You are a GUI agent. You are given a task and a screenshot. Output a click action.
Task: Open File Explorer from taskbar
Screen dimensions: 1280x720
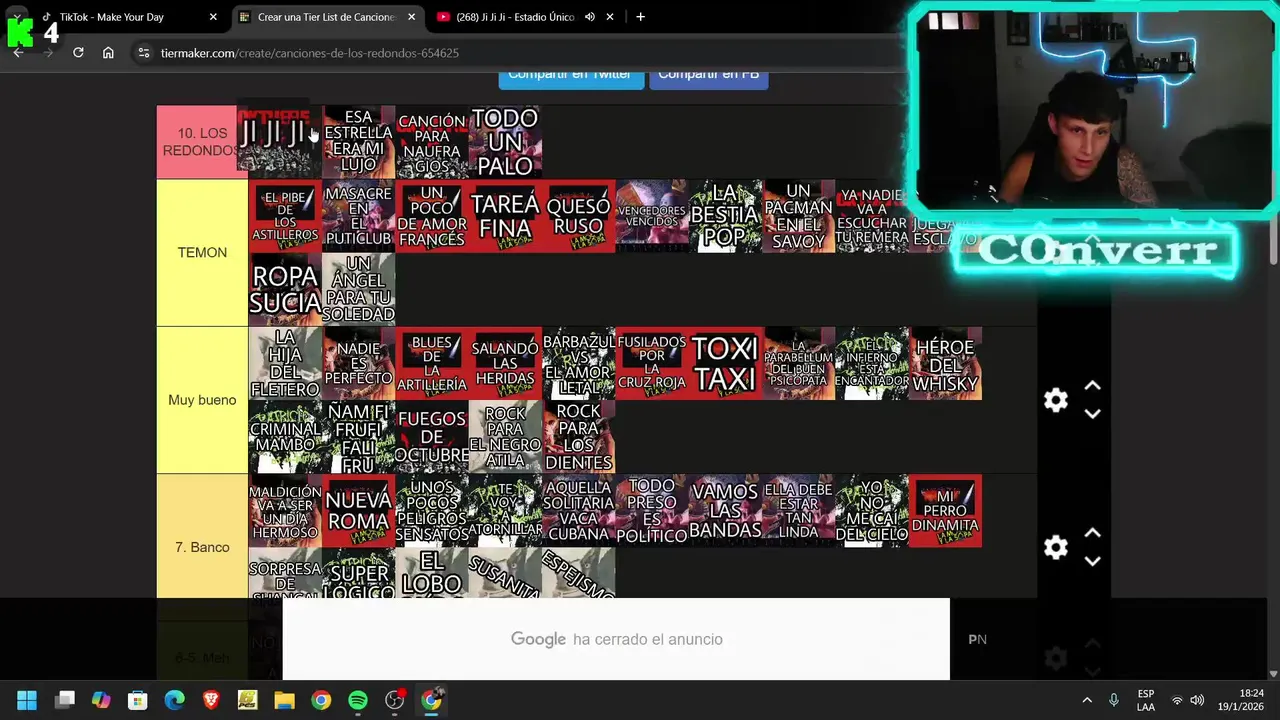[x=284, y=700]
